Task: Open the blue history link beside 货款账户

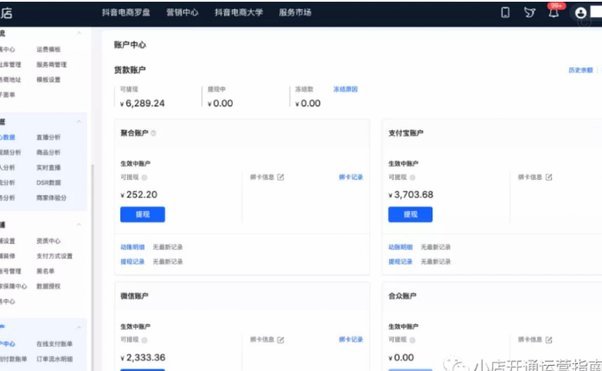Action: click(x=580, y=70)
